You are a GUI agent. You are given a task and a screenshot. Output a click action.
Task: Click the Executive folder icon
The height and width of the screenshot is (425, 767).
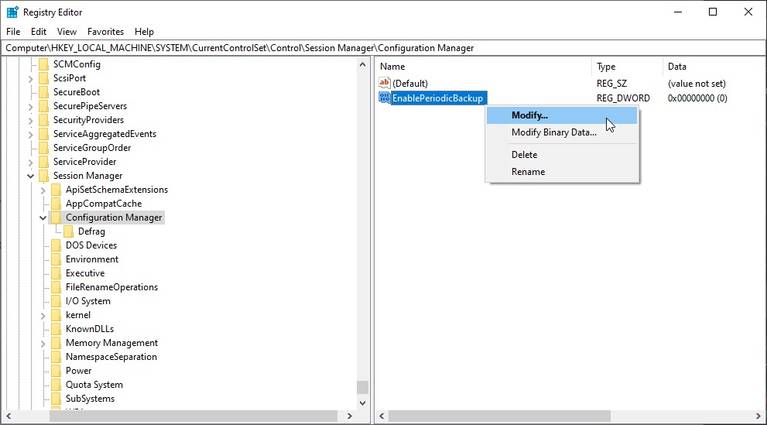(56, 273)
